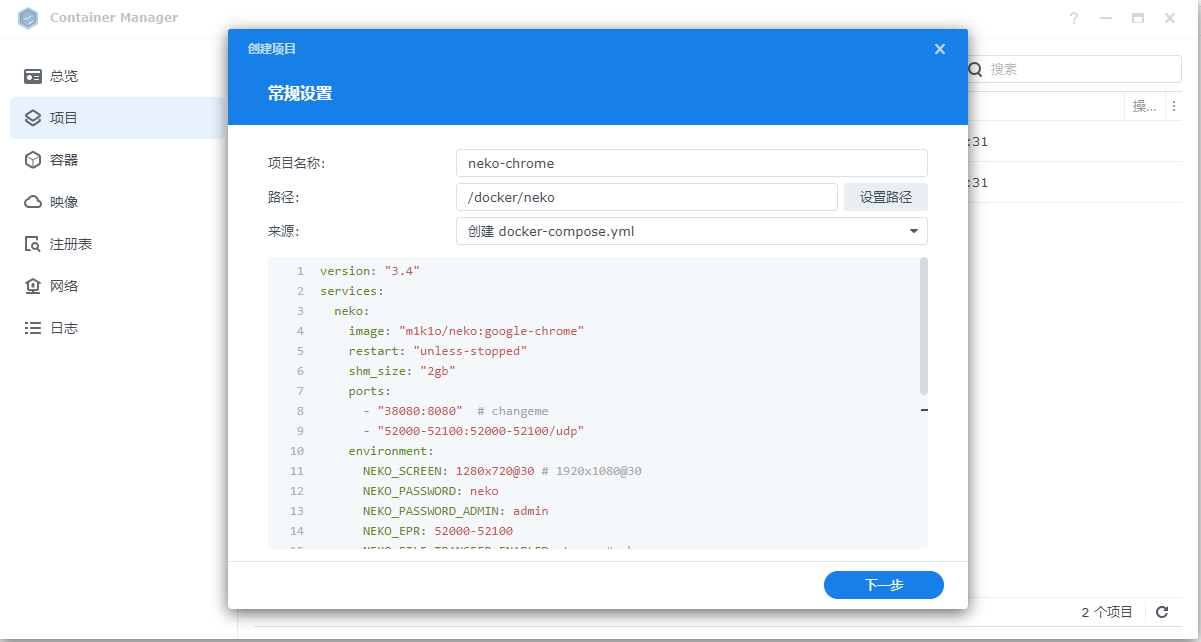
Task: Click the help question mark icon
Action: pos(1074,18)
